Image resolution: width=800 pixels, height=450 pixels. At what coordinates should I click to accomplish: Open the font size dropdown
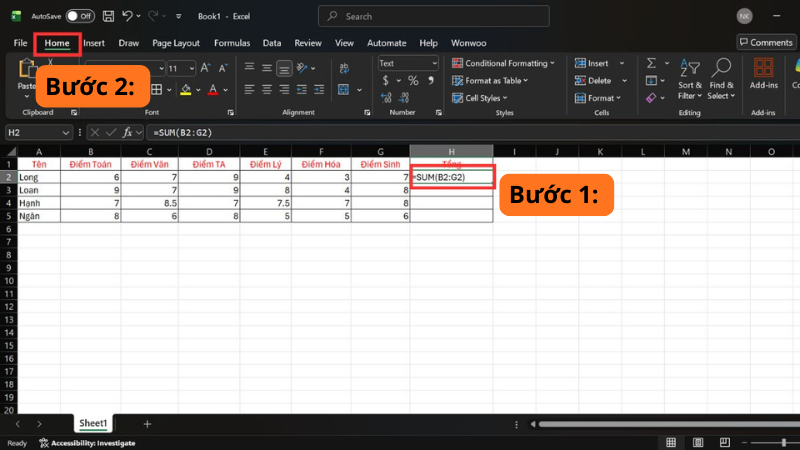(x=191, y=68)
